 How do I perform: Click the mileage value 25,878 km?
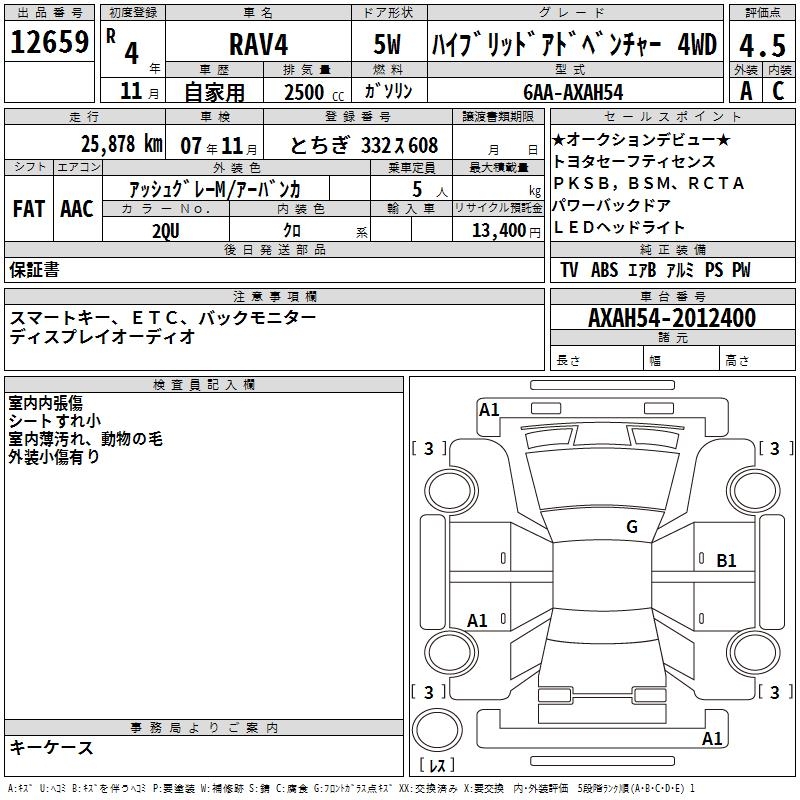click(122, 144)
